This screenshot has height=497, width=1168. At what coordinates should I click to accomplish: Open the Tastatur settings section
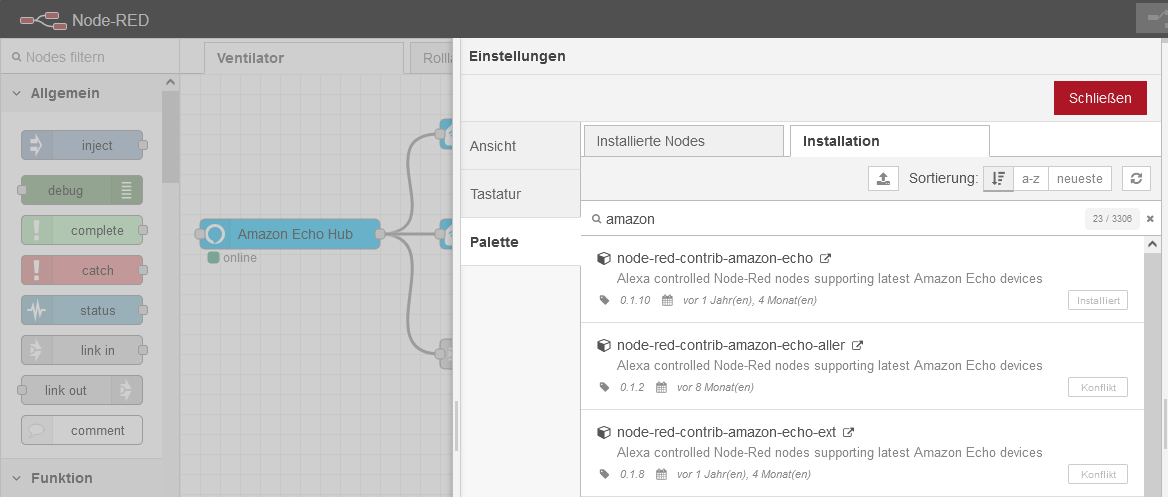click(x=520, y=194)
